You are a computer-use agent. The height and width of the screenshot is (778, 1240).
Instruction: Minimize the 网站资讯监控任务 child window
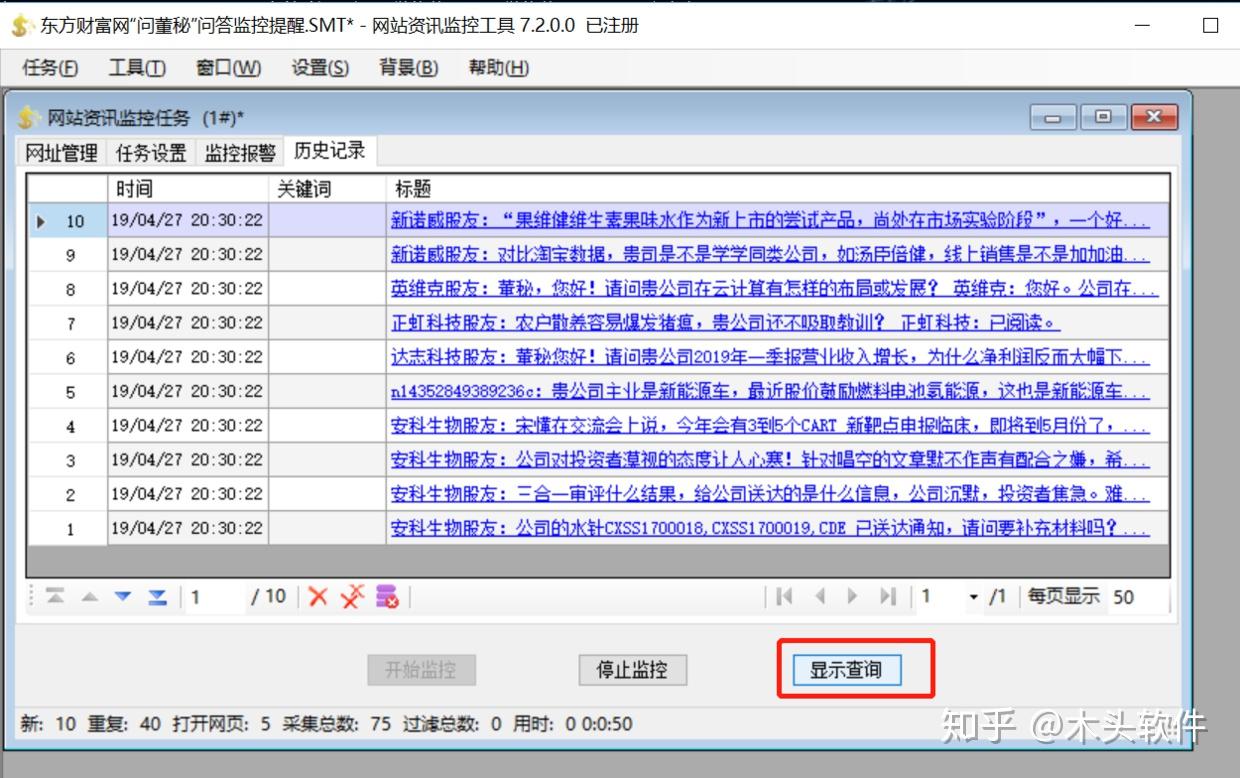coord(1052,117)
